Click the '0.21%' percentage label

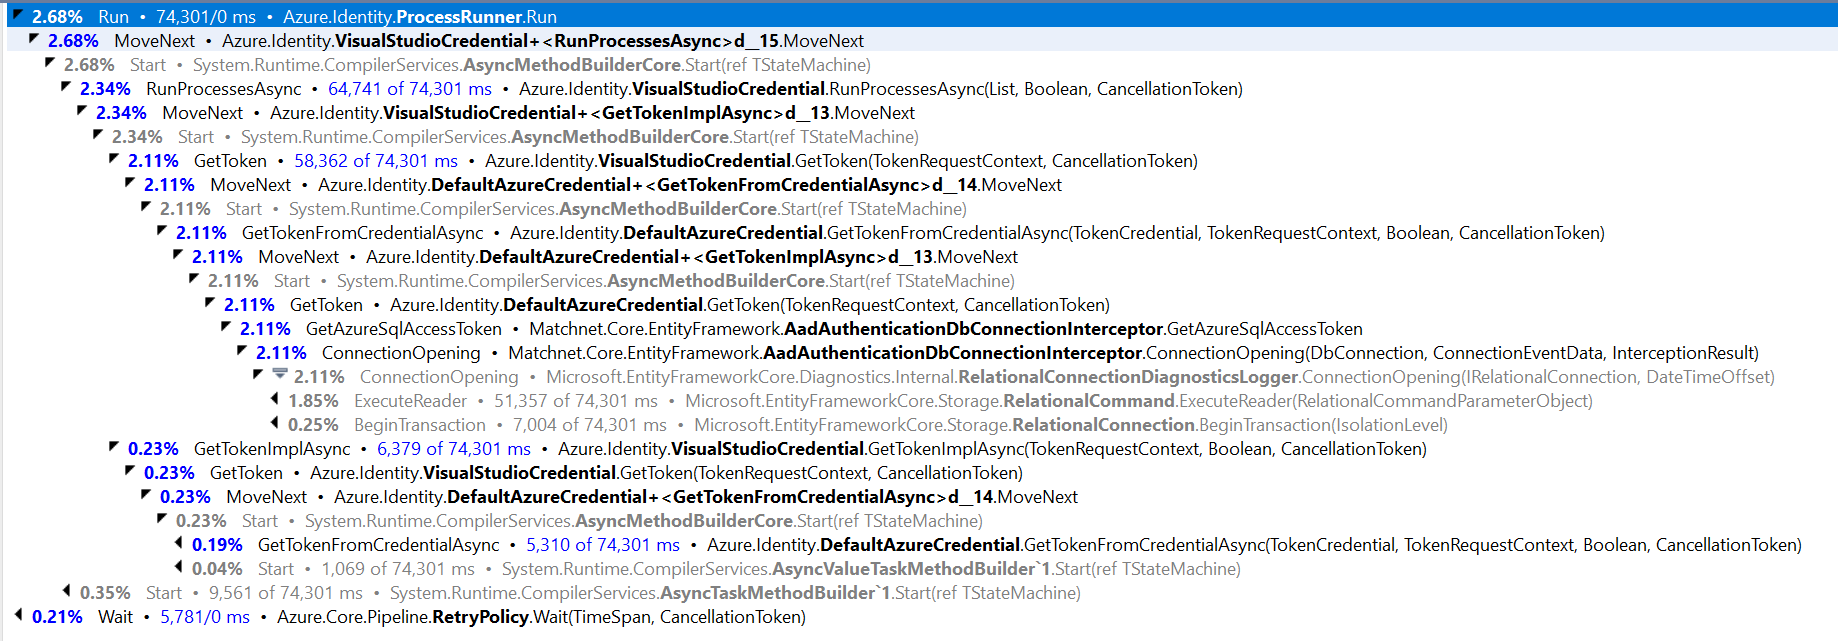[57, 617]
